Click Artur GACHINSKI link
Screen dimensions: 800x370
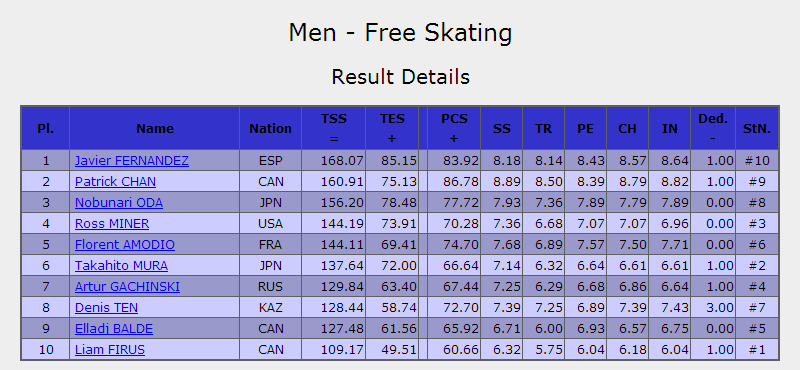[x=127, y=286]
